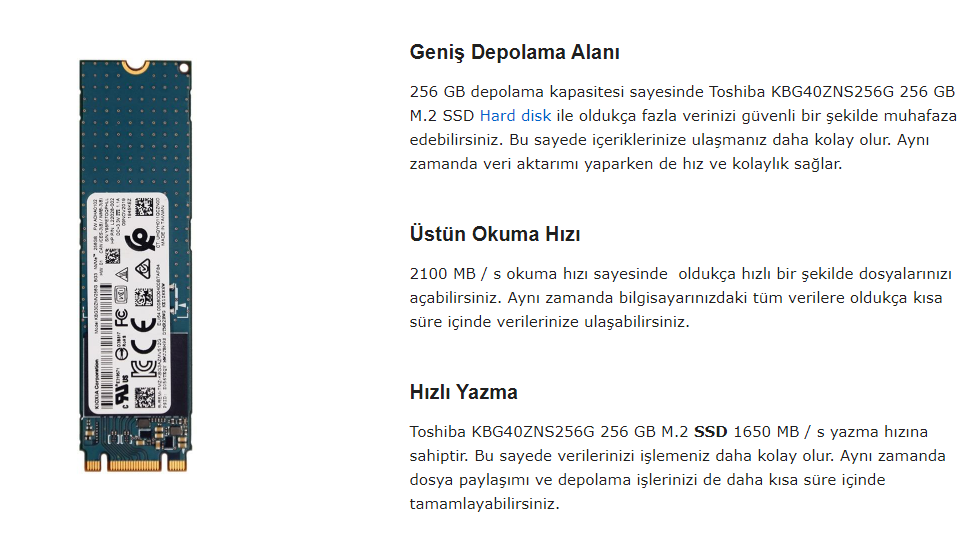Click the barcode stripes on the SSD label
Screen dimensions: 974x555
click(107, 344)
